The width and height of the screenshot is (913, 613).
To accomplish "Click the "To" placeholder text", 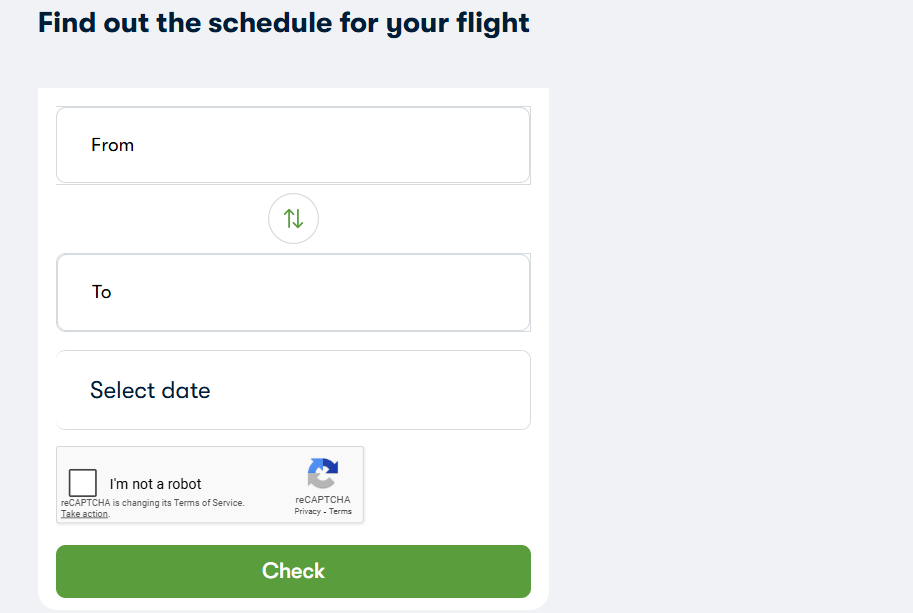I will coord(102,292).
